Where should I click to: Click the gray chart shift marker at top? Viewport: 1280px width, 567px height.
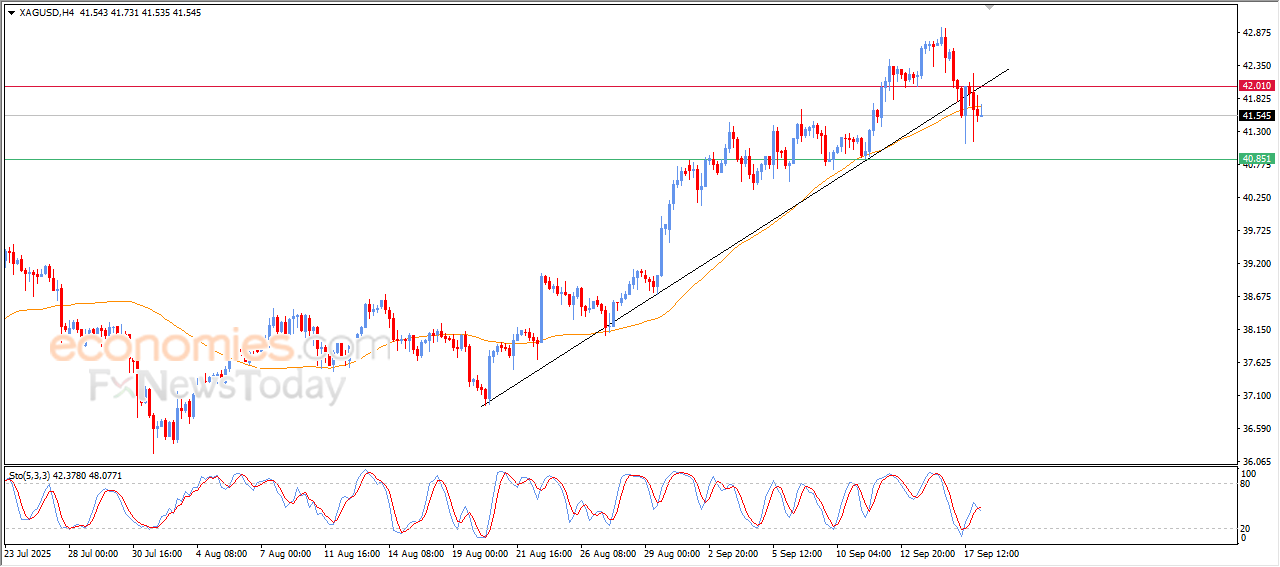990,7
